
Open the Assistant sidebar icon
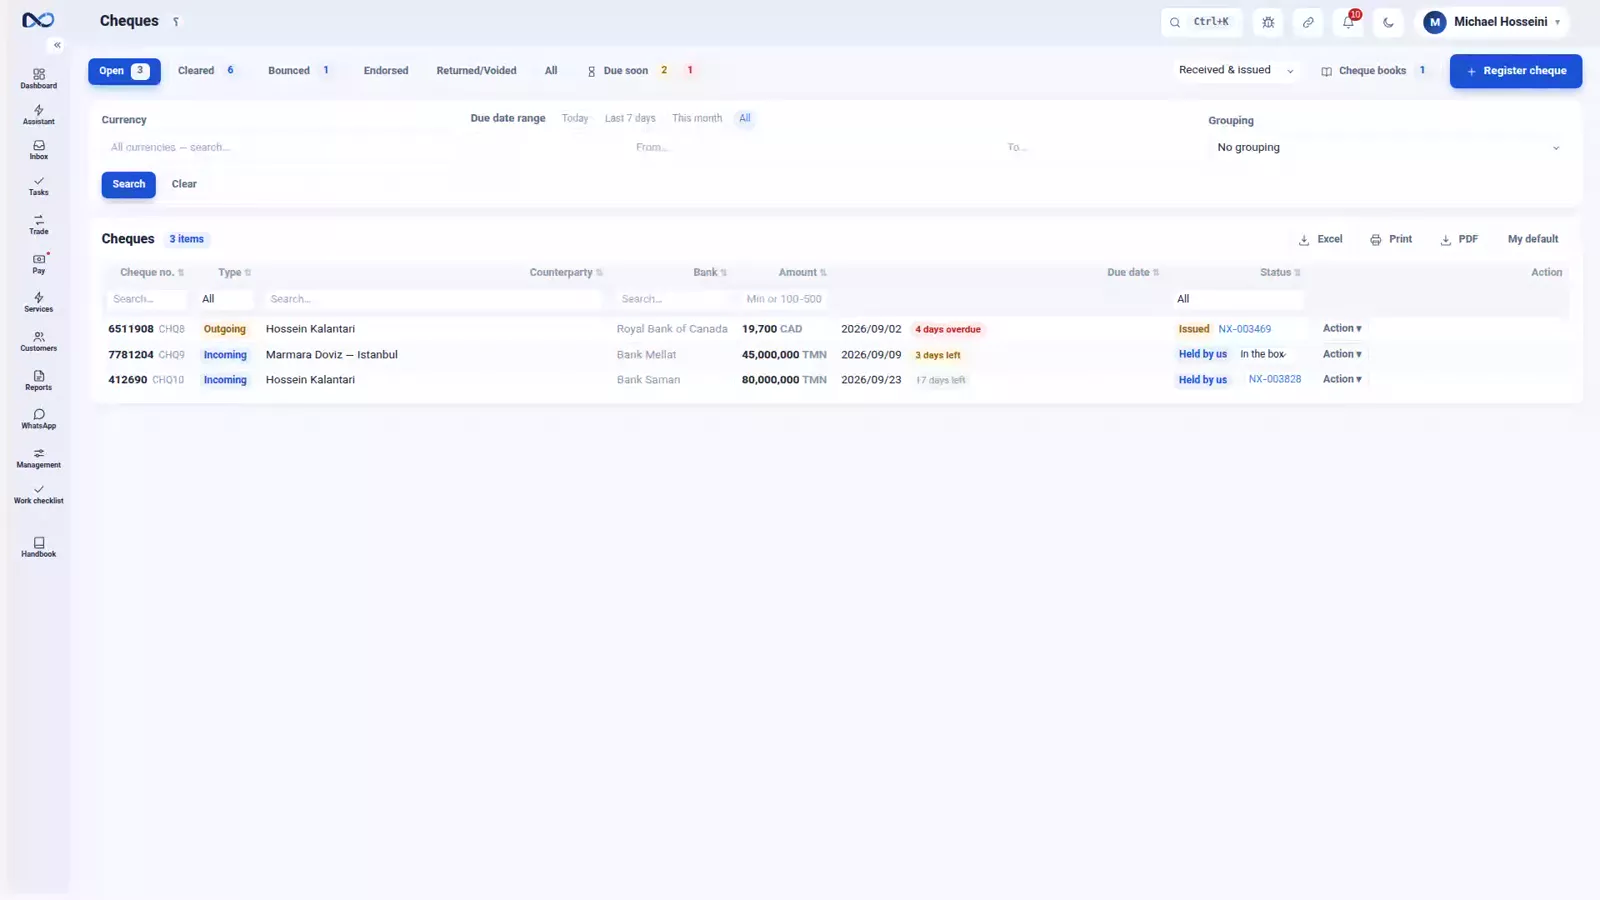38,114
